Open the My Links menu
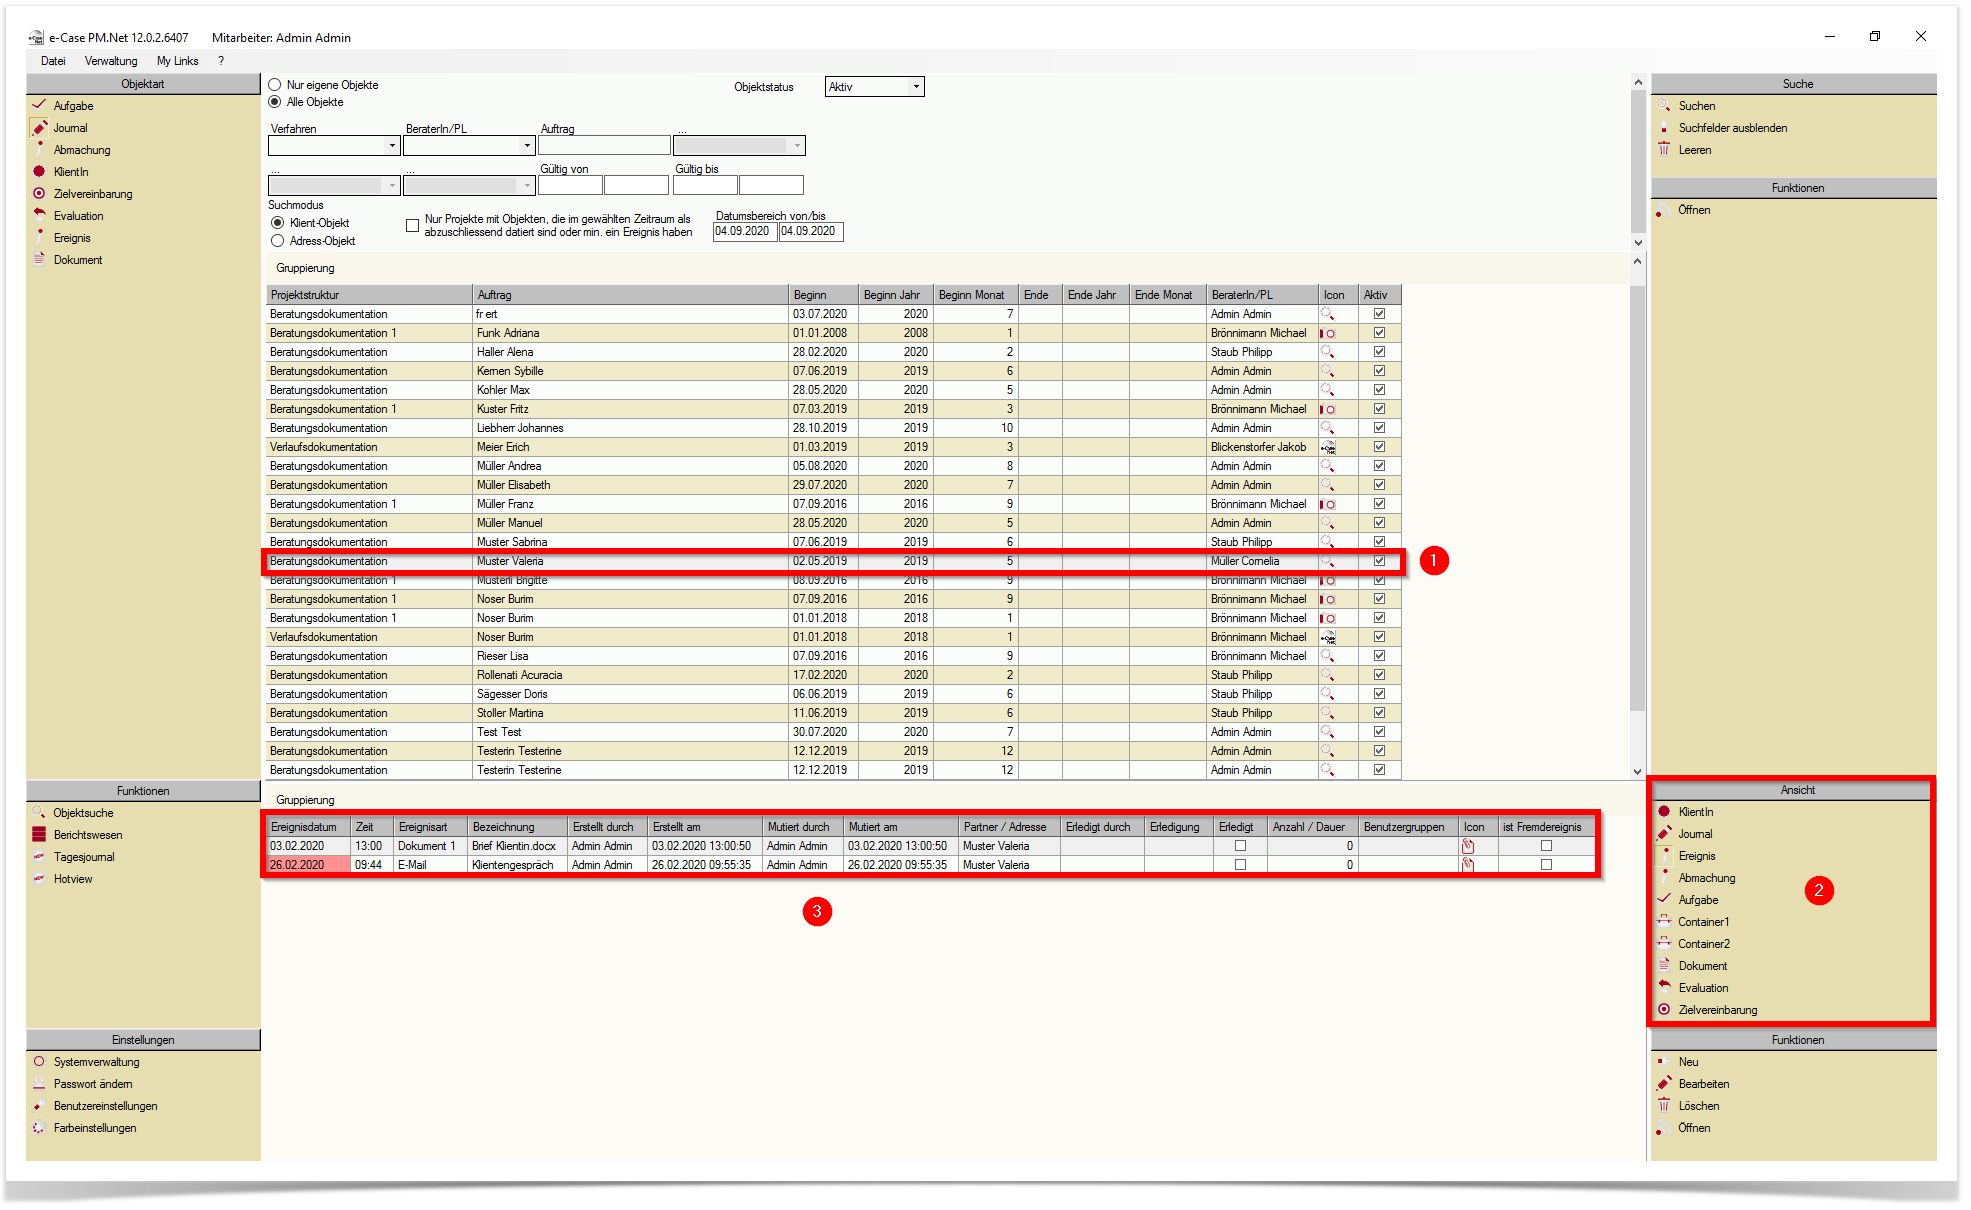The image size is (1971, 1210). (177, 61)
